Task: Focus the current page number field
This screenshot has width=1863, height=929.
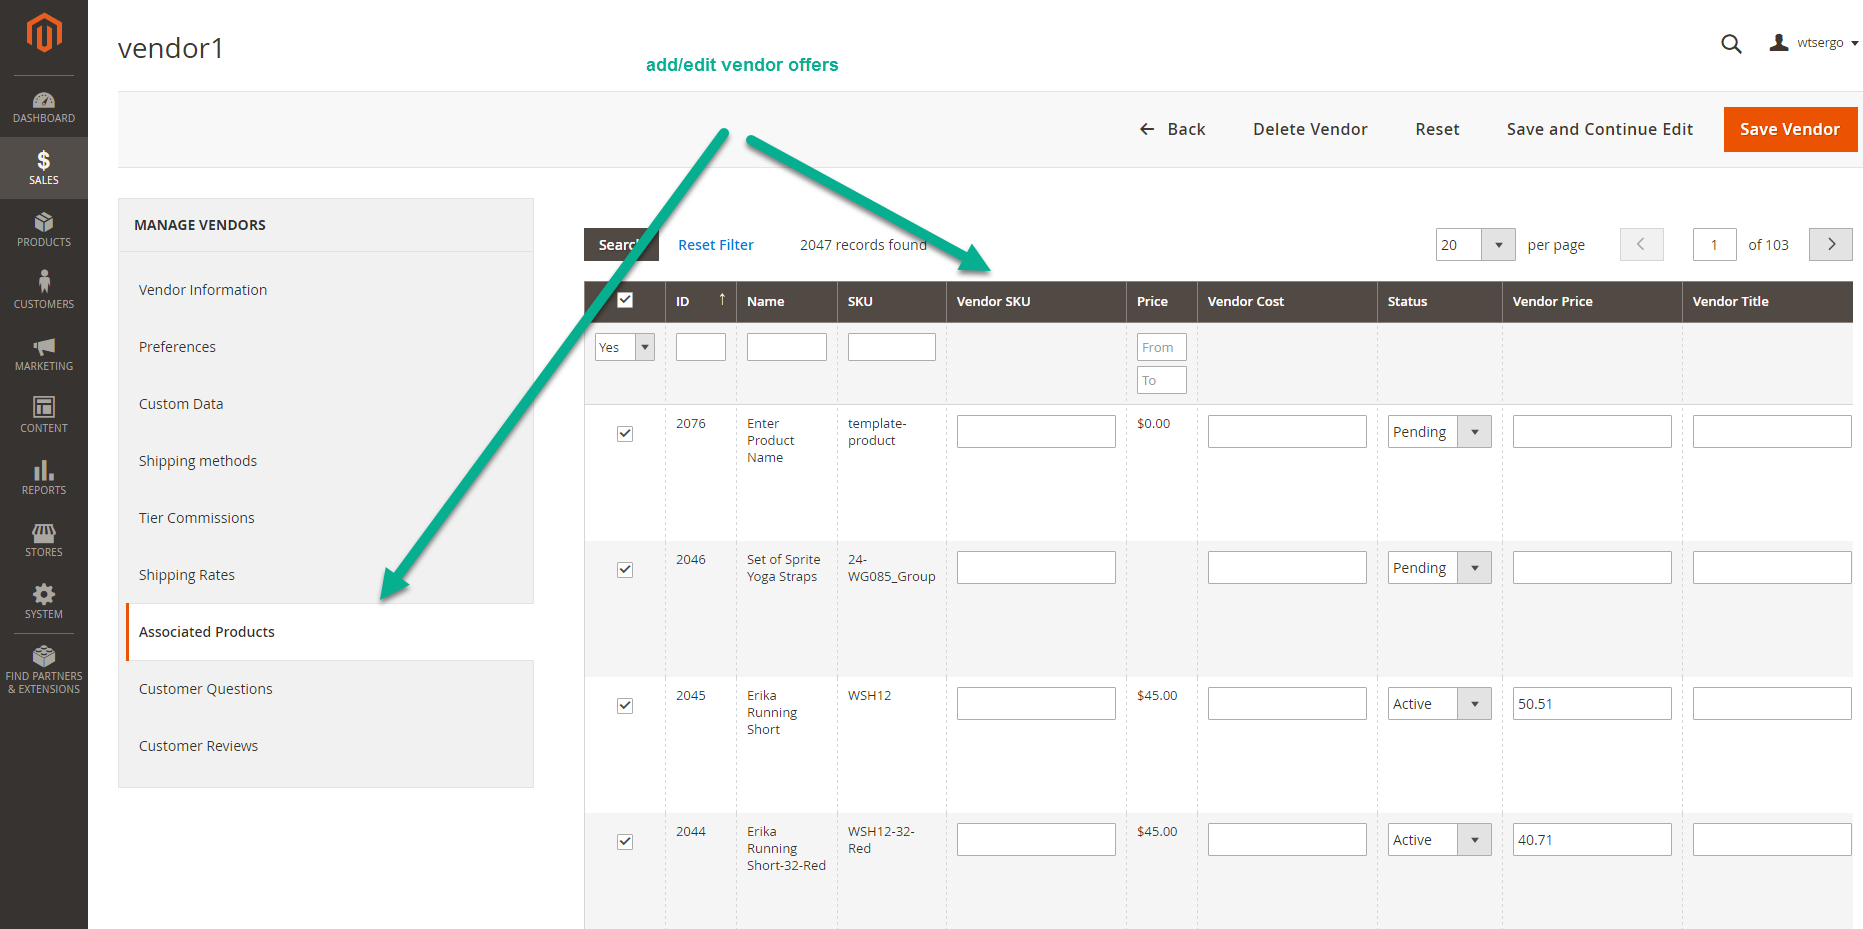Action: tap(1715, 245)
